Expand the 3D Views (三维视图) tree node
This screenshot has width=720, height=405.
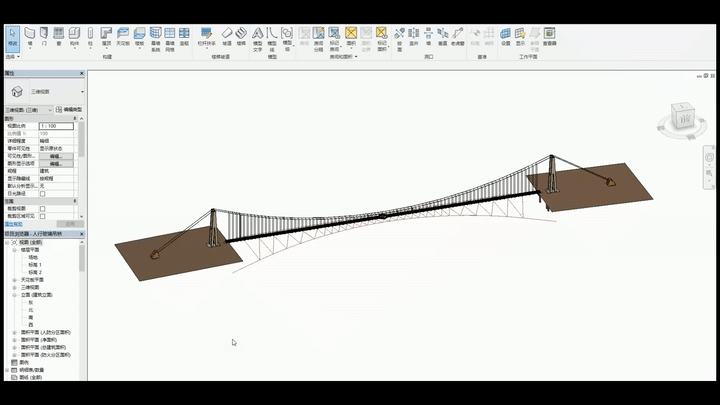(x=14, y=287)
